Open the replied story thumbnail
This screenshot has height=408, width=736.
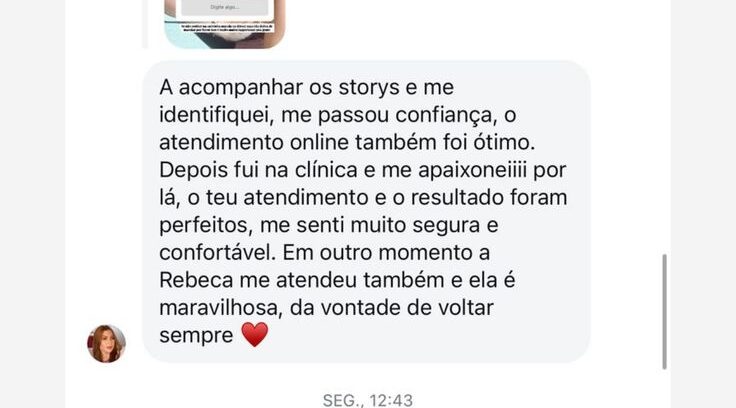click(x=225, y=24)
